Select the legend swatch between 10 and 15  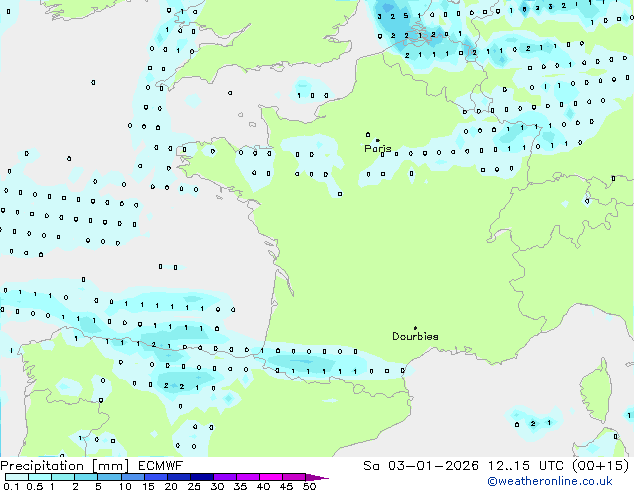(x=133, y=477)
